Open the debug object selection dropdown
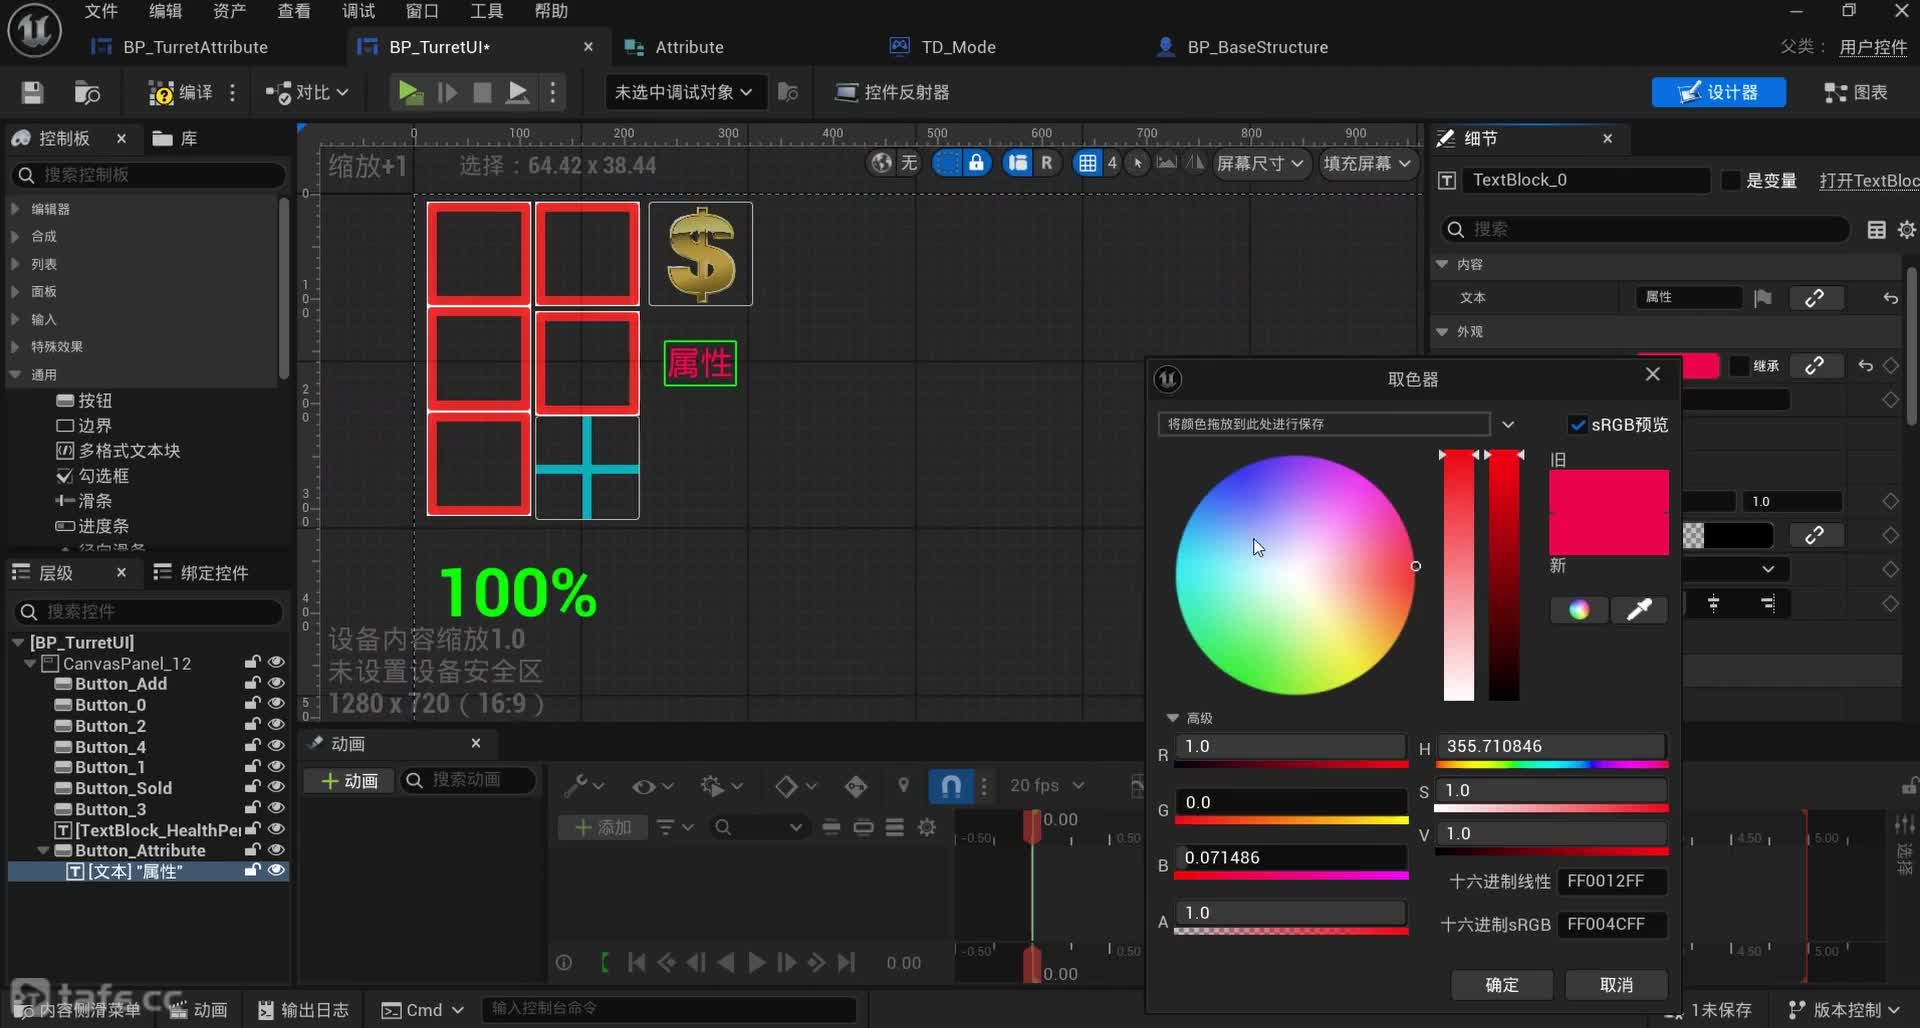1920x1028 pixels. [x=683, y=92]
